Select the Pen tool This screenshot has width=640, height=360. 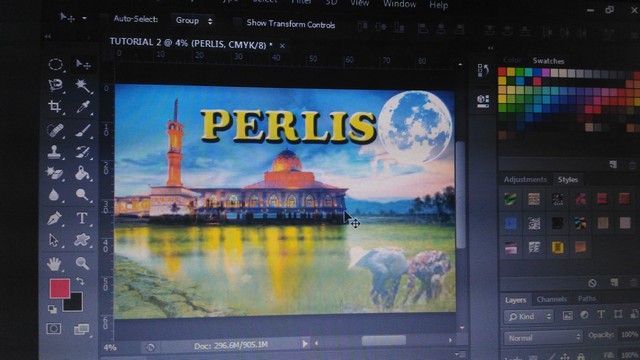click(54, 218)
